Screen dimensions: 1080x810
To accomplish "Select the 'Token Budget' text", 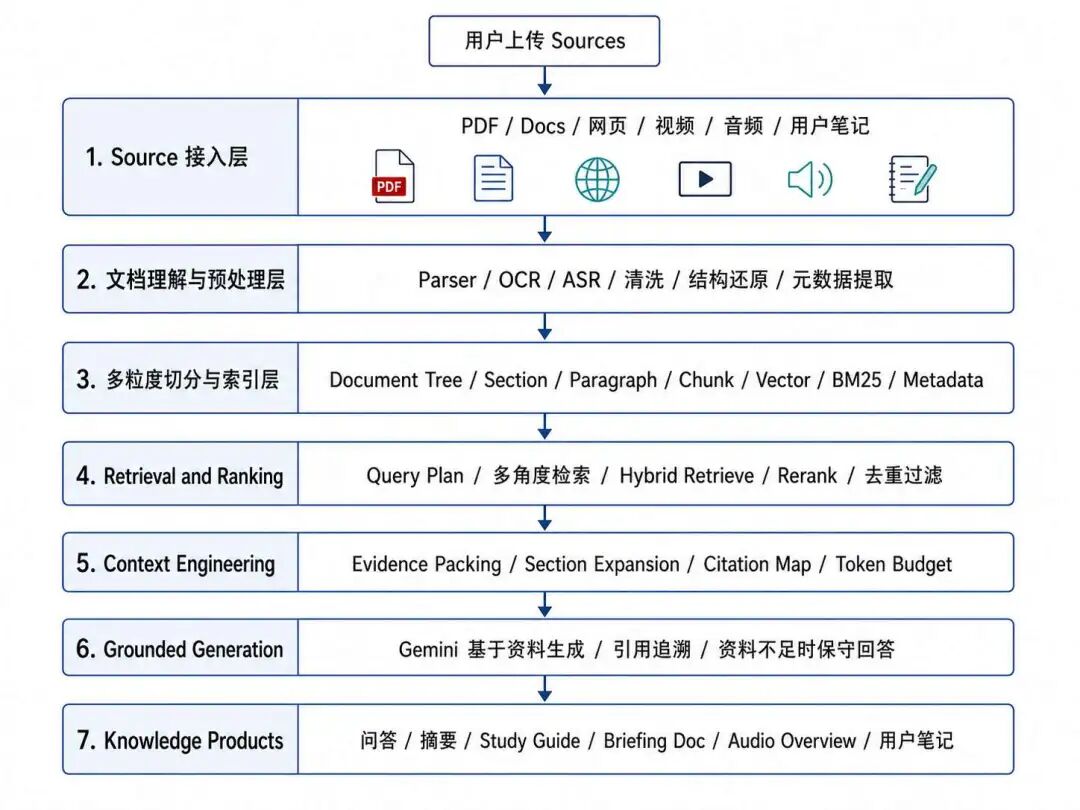I will coord(893,564).
